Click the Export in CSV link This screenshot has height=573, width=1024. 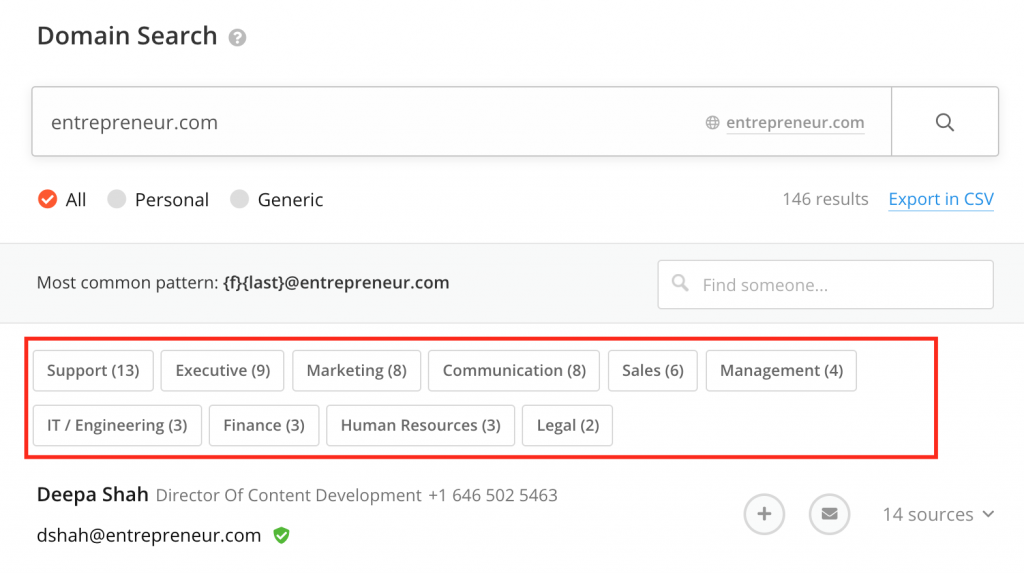point(941,199)
